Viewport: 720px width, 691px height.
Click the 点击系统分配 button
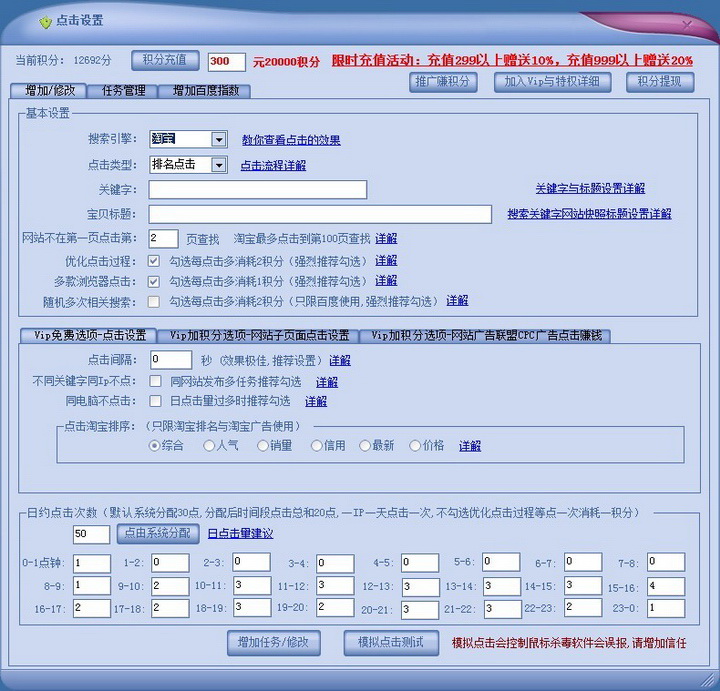(158, 533)
